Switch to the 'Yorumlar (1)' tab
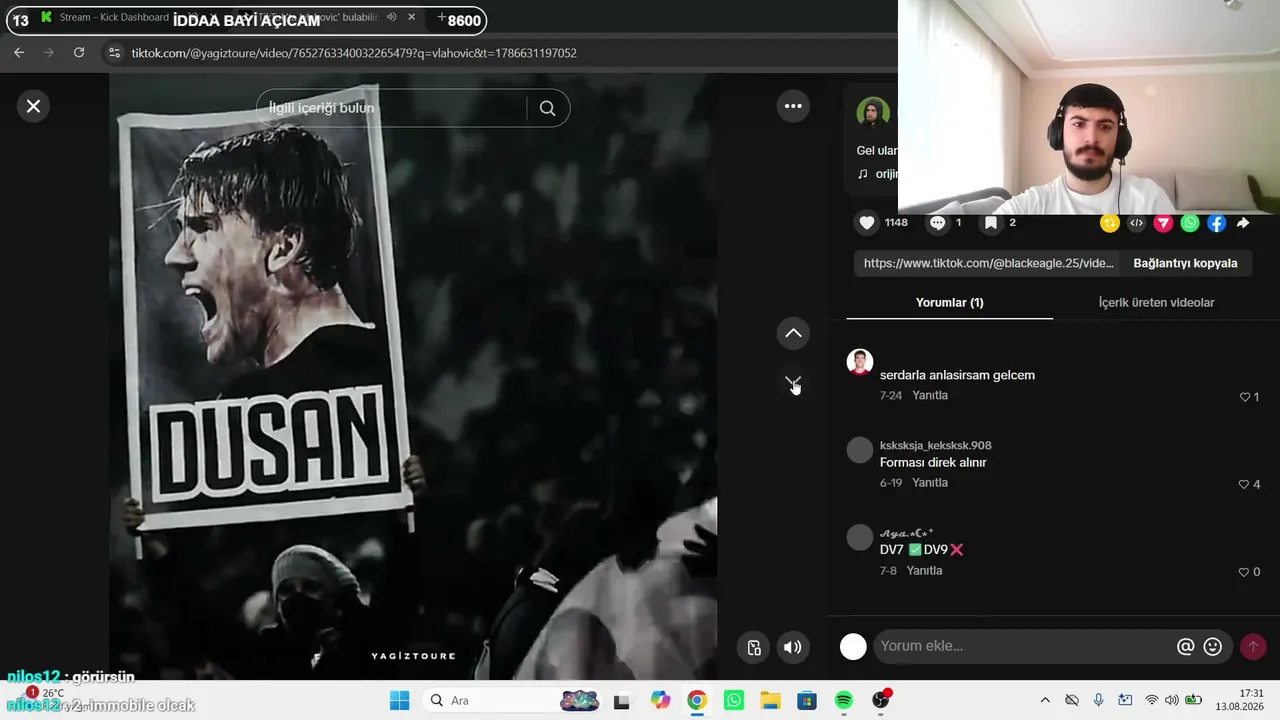Screen dimensions: 1280x720 point(950,302)
